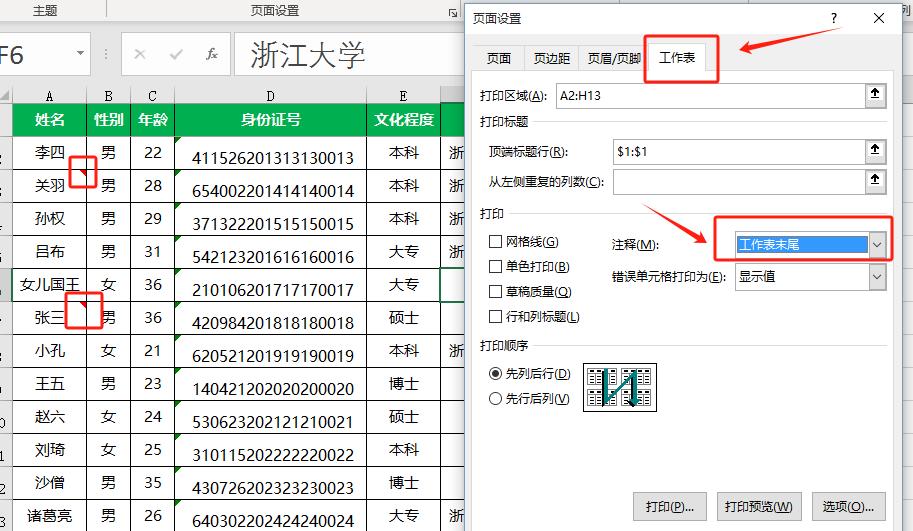Close the 页面设置 dialog
The image size is (913, 531).
(x=879, y=19)
